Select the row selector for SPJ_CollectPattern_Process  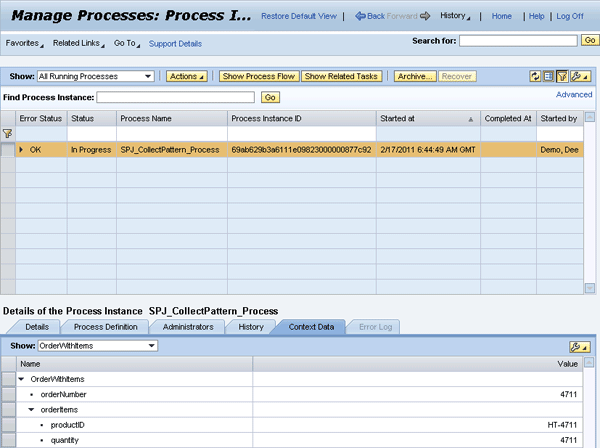[8, 149]
